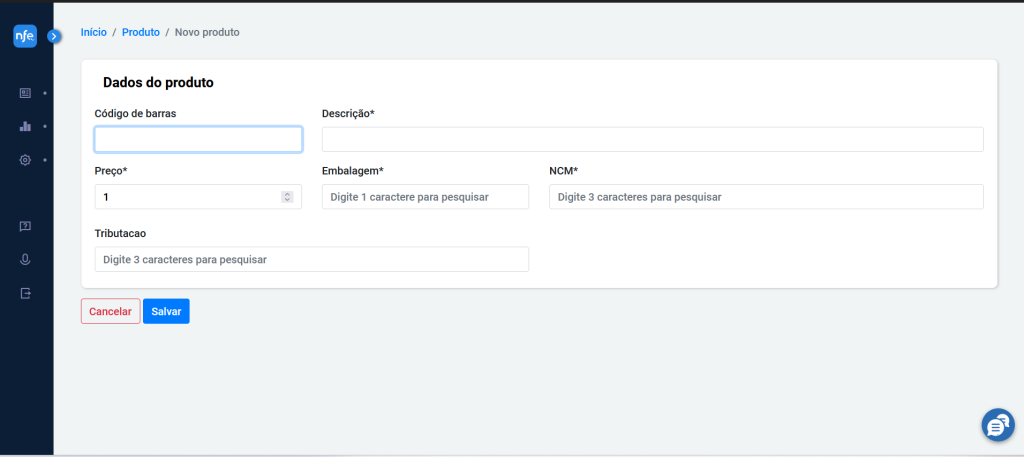
Task: Focus the Código de barras field
Action: 199,140
